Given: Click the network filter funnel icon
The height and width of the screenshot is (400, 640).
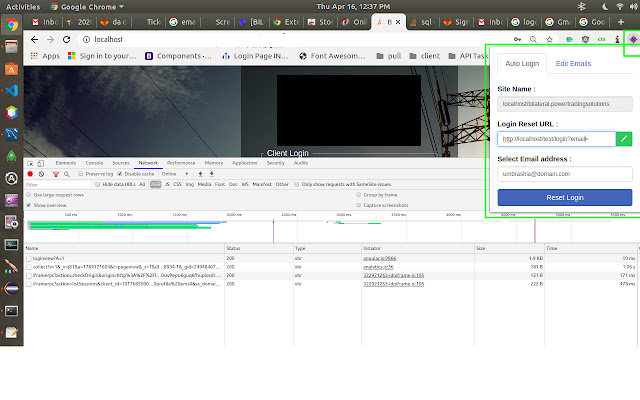Looking at the screenshot, I should point(54,174).
